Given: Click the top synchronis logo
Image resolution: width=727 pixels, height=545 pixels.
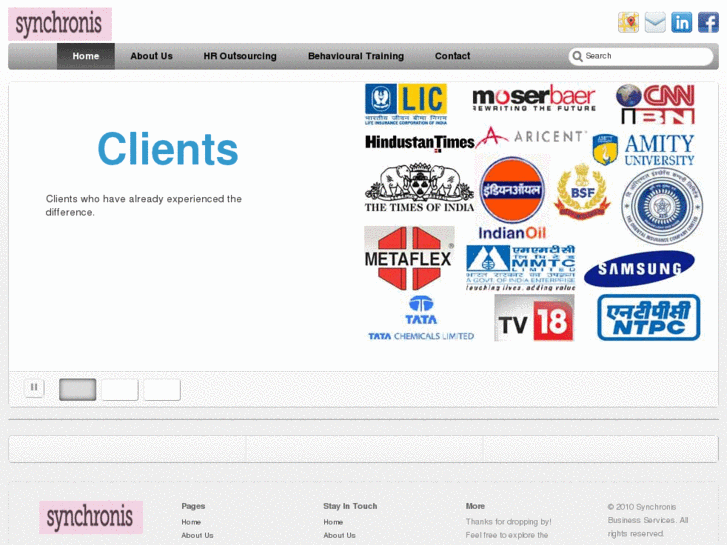Looking at the screenshot, I should [x=60, y=24].
